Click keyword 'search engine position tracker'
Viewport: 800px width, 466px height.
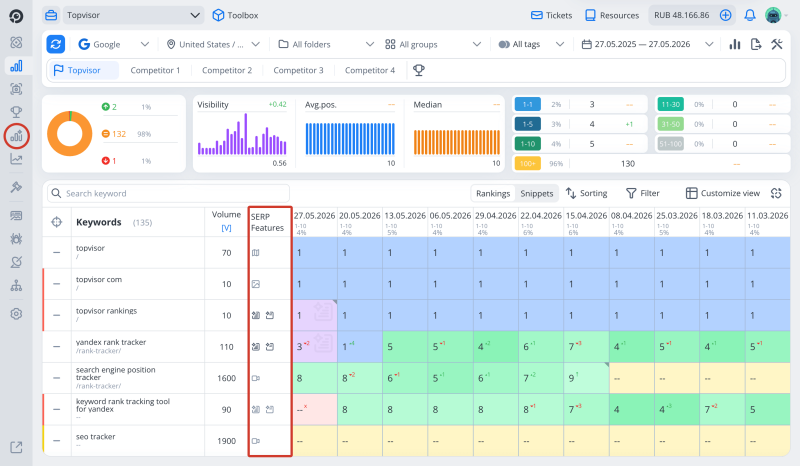[115, 374]
